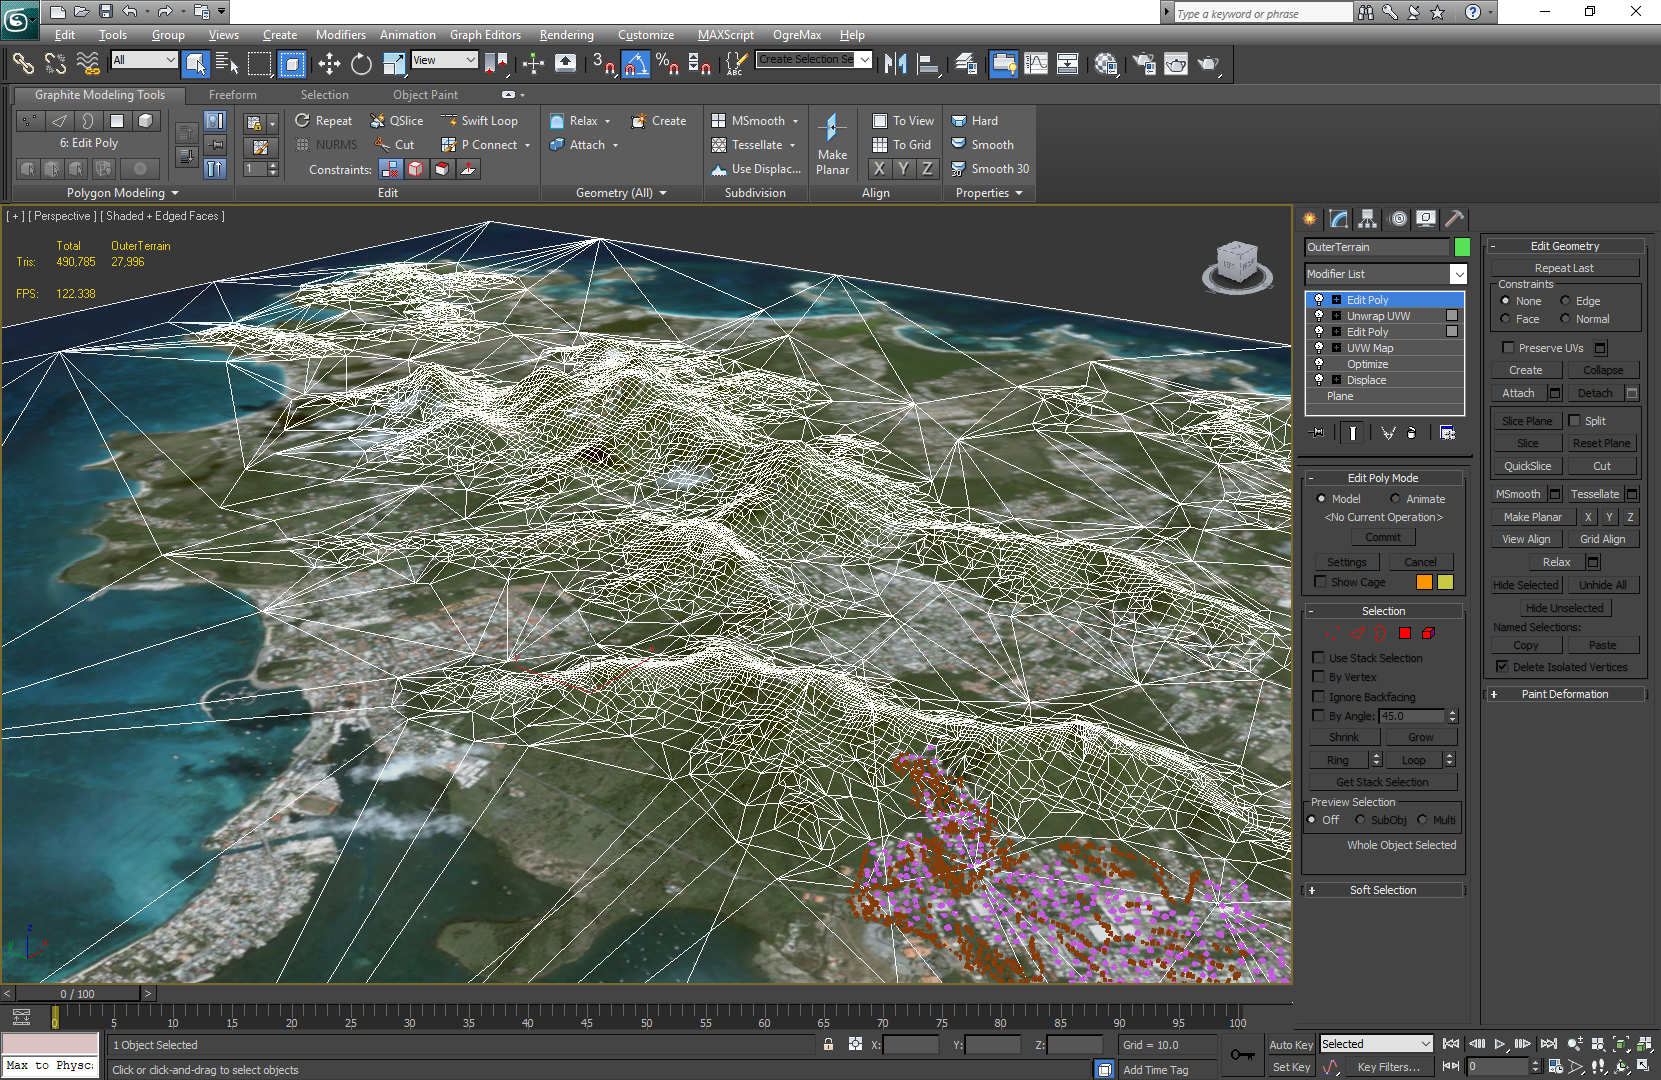The height and width of the screenshot is (1080, 1661).
Task: Expand the Paint Deformation rollout
Action: [x=1564, y=694]
